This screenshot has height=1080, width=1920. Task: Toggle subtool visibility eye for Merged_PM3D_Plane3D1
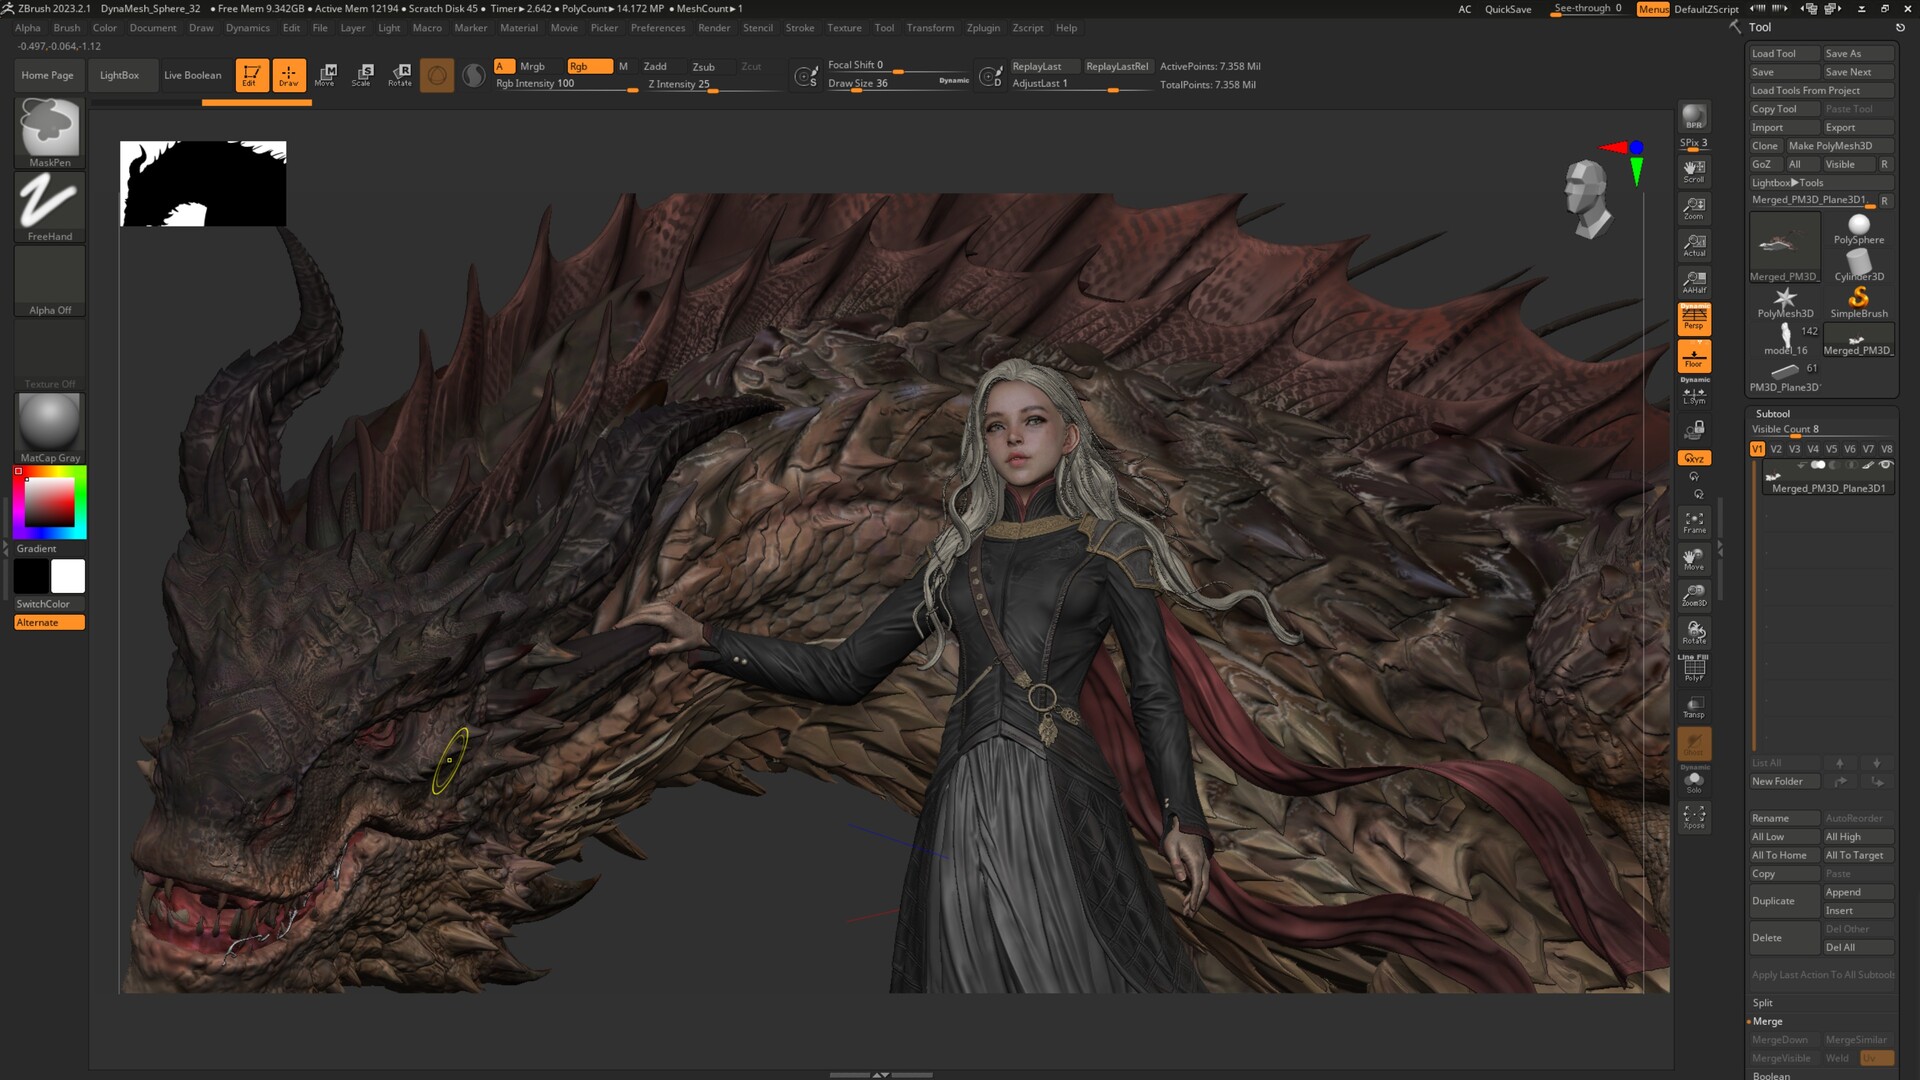[1886, 465]
